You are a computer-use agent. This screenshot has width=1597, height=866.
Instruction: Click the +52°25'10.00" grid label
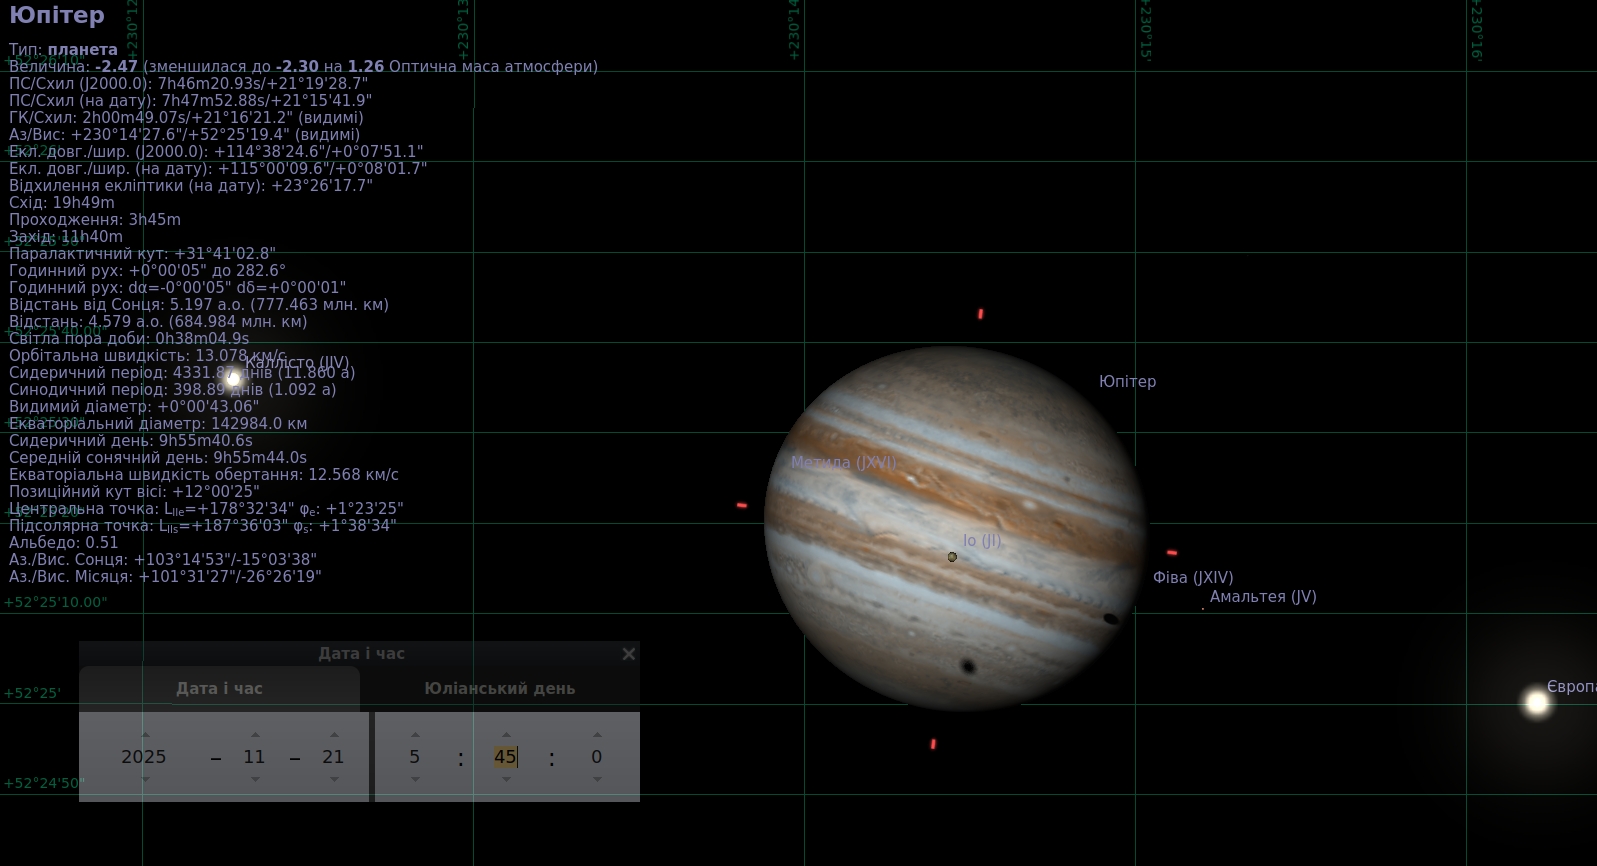point(55,602)
